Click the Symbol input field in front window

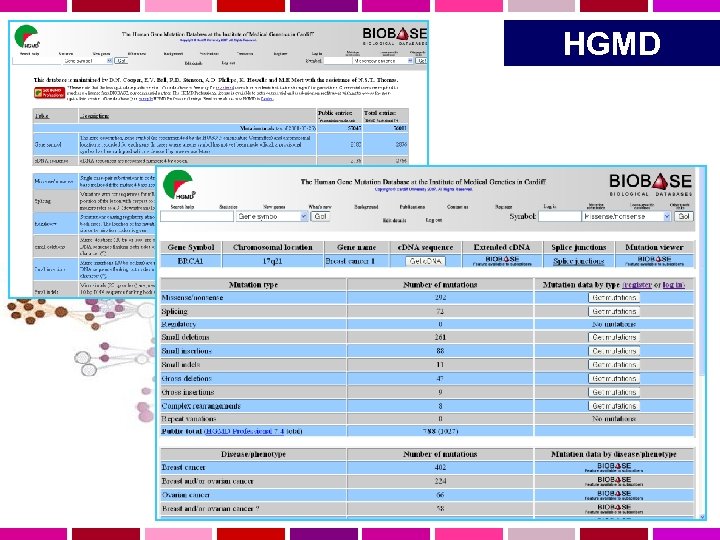pyautogui.click(x=559, y=216)
